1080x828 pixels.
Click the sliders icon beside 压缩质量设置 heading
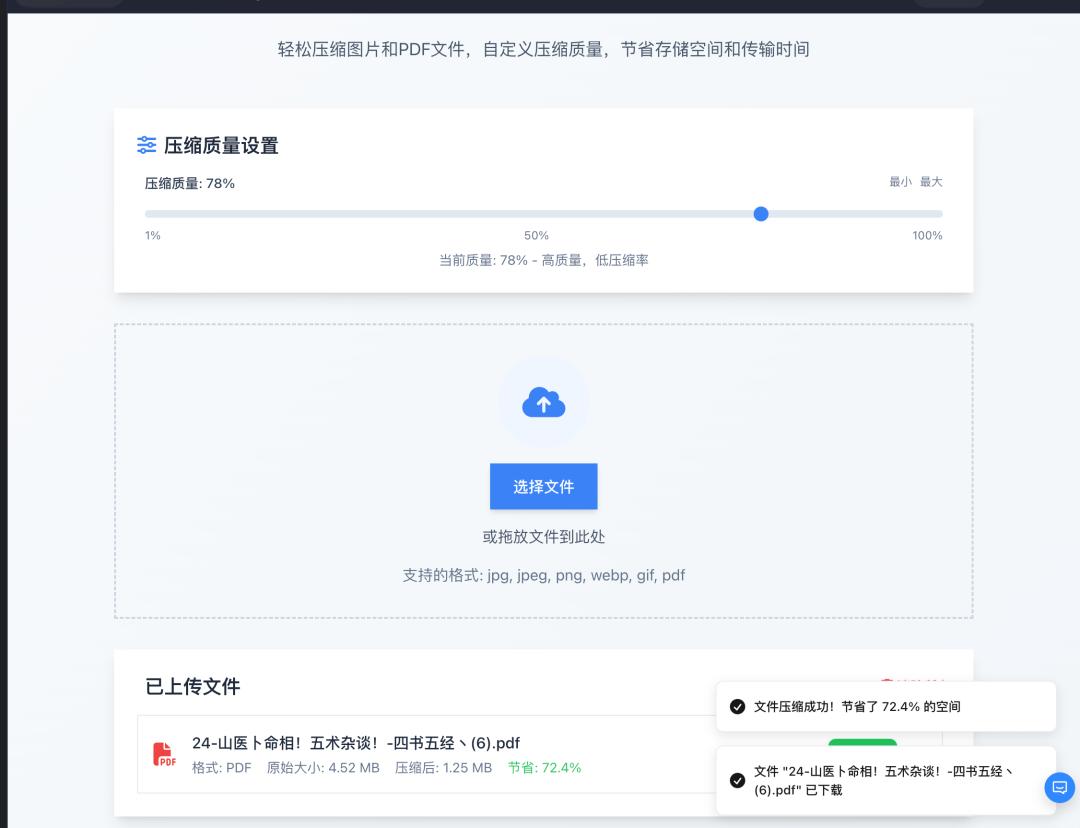click(x=146, y=146)
